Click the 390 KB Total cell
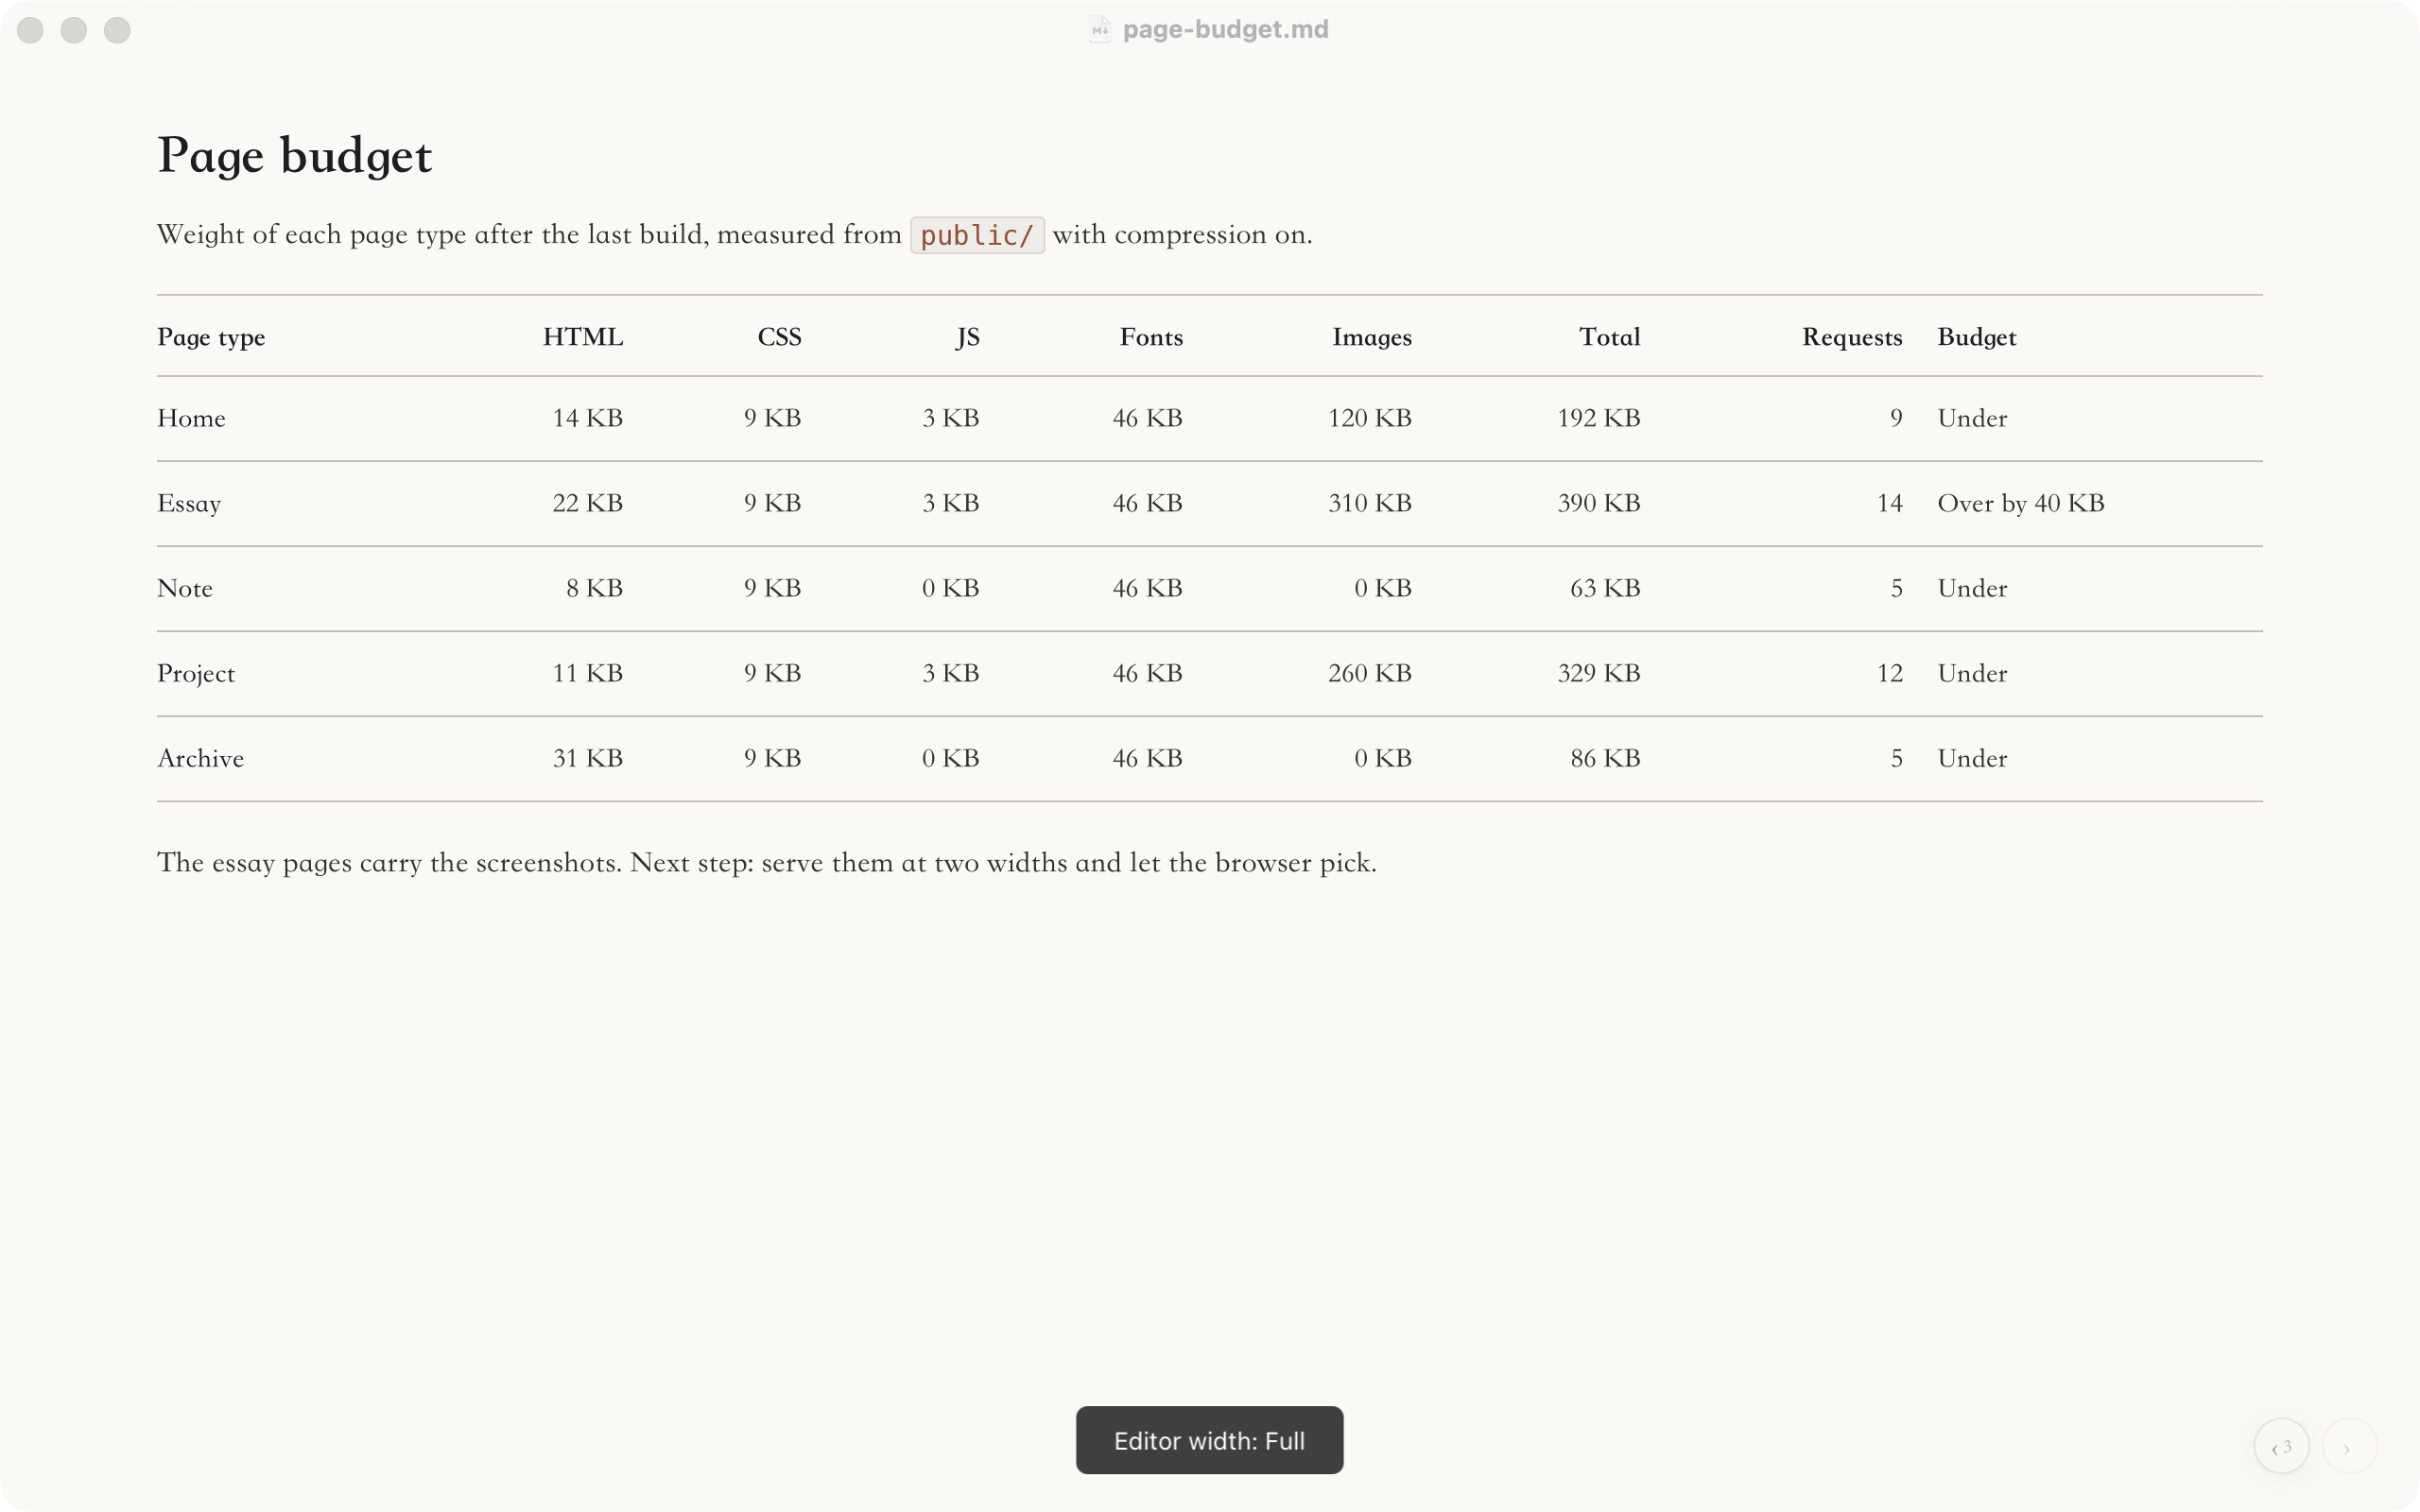 coord(1598,503)
